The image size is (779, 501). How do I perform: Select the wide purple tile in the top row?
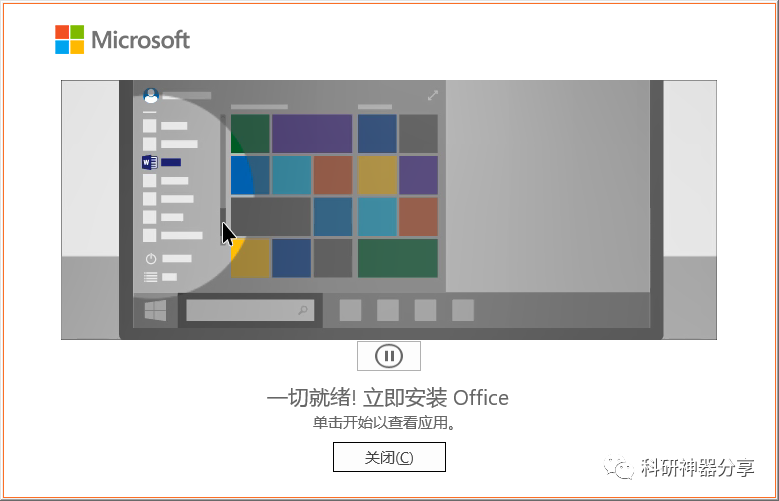[312, 134]
